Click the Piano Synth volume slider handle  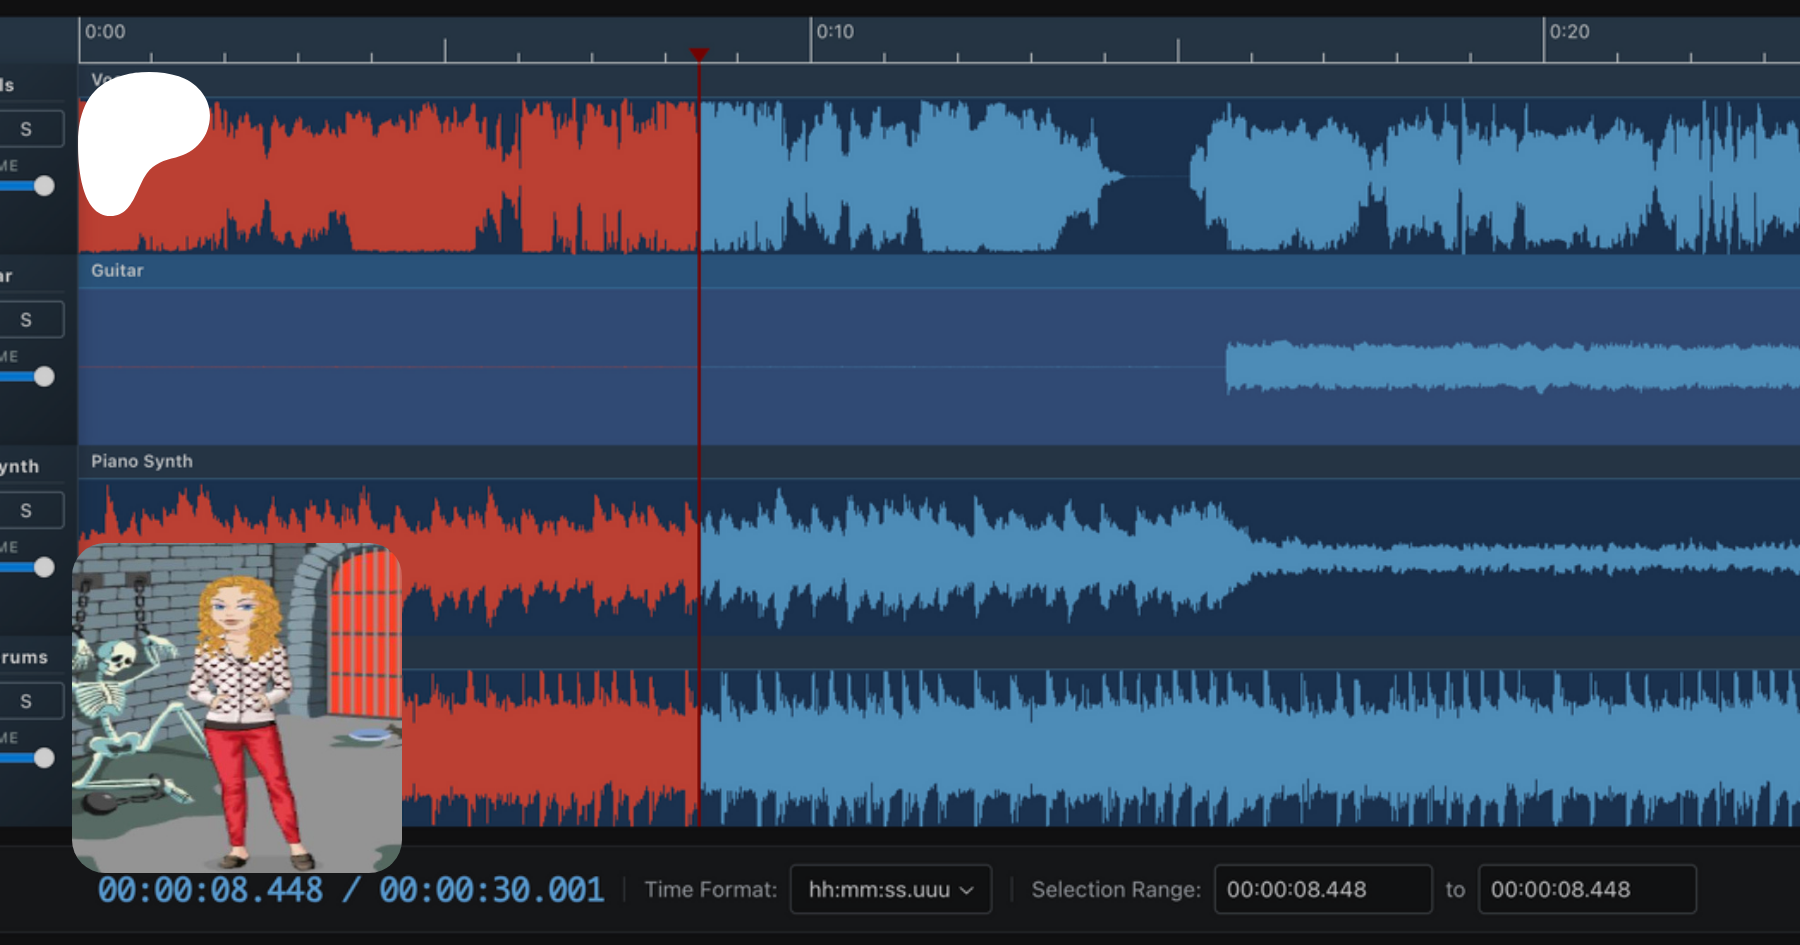[44, 568]
